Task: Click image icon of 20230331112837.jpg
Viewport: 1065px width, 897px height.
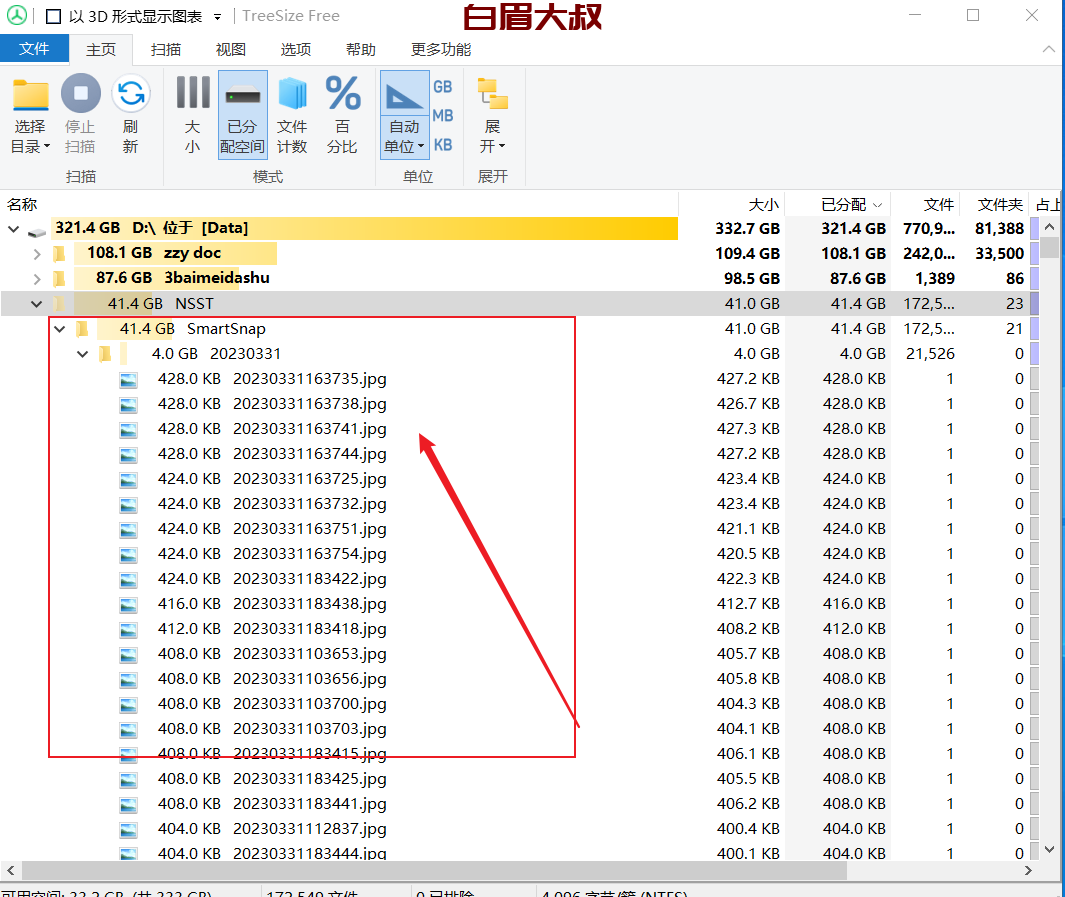Action: (128, 830)
